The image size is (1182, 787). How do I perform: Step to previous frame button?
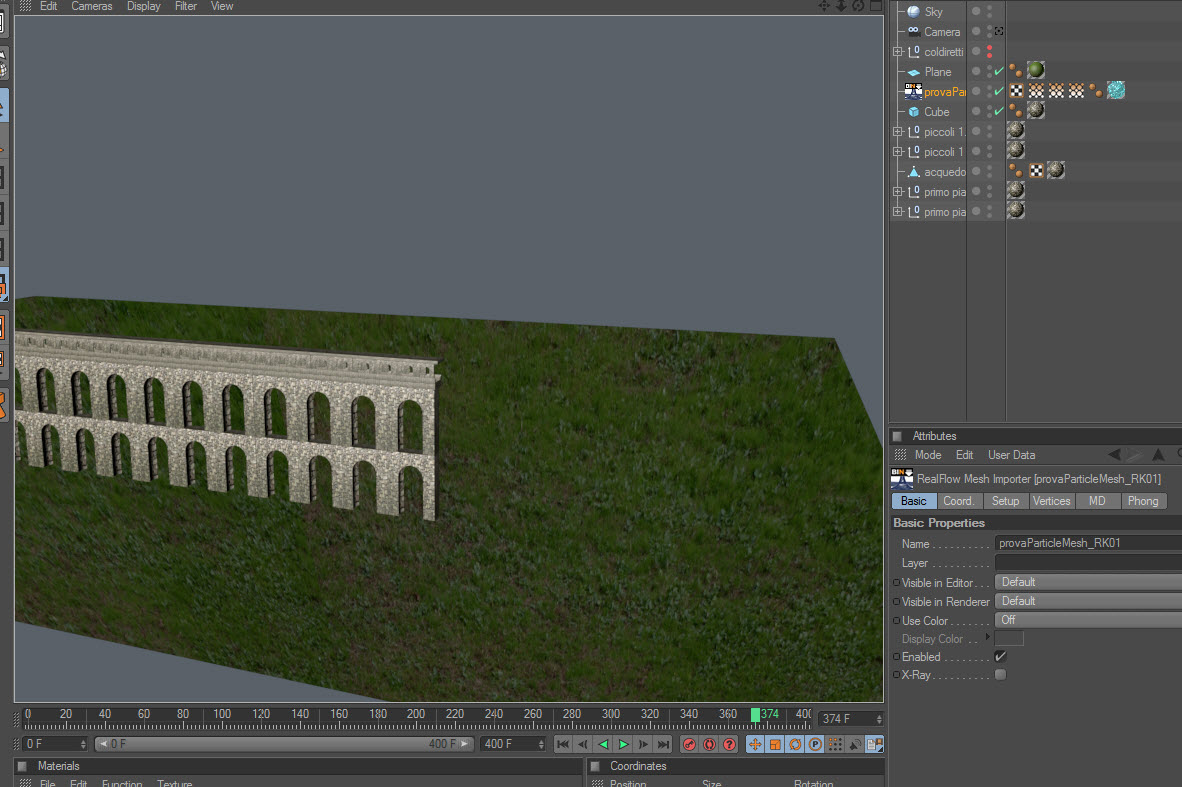tap(583, 744)
